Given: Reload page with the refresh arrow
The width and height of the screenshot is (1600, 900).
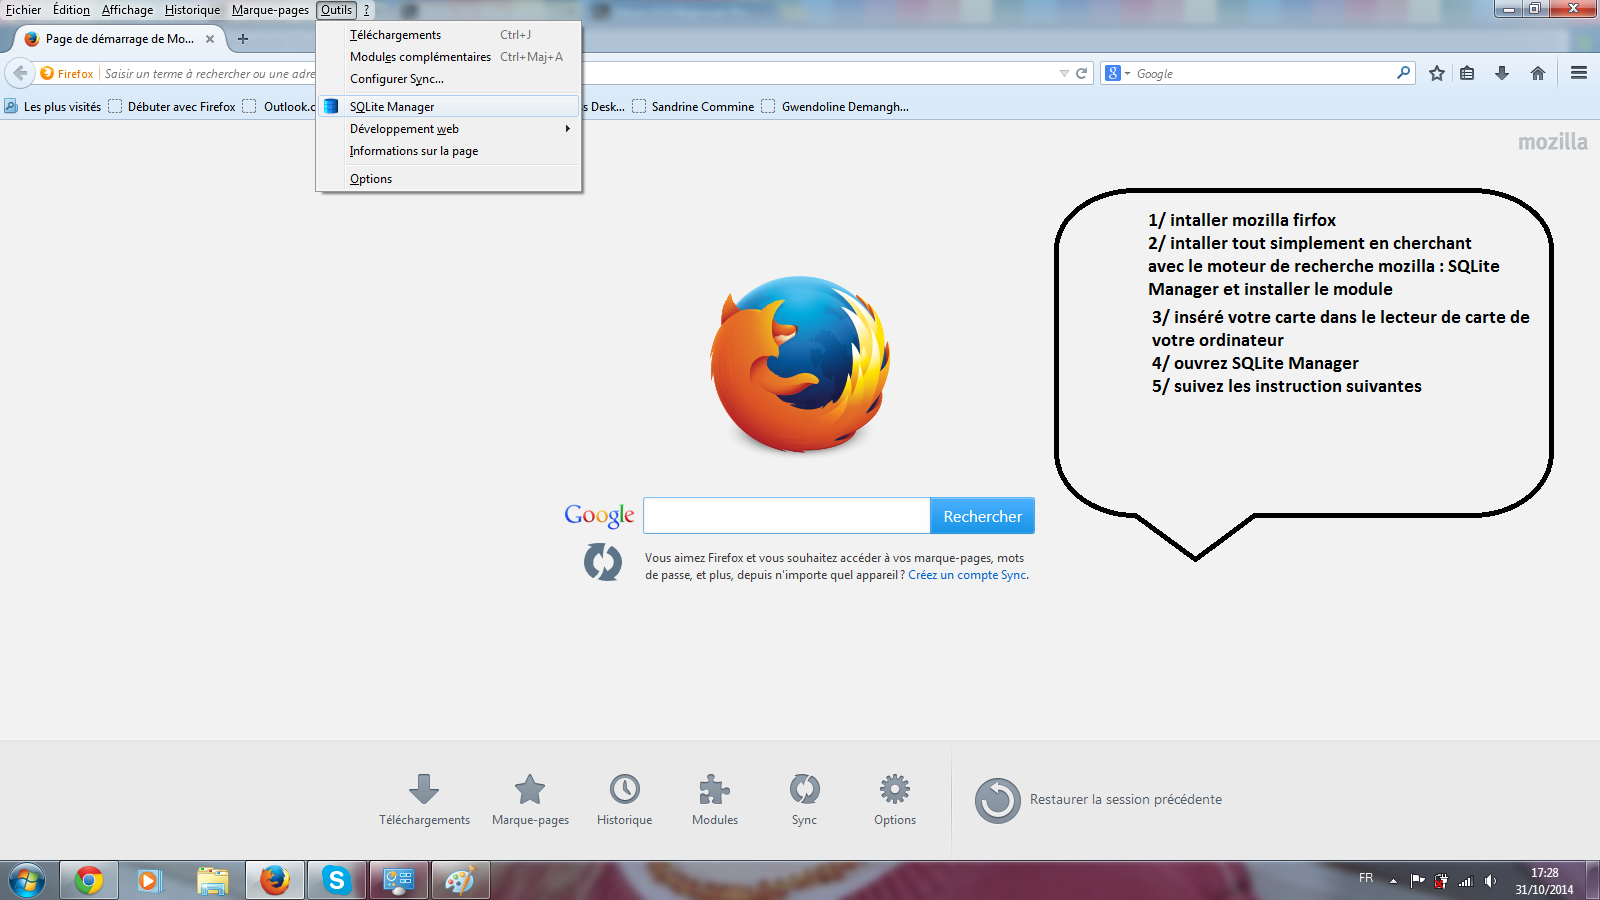Looking at the screenshot, I should click(1081, 73).
